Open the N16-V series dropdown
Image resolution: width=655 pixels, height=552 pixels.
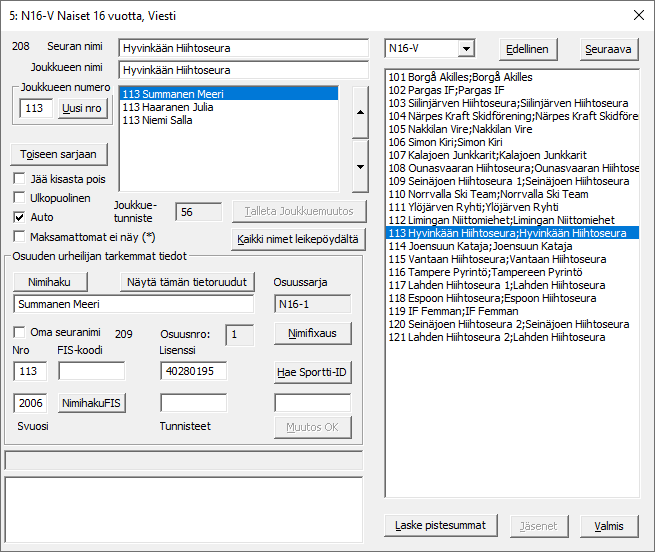pos(465,49)
